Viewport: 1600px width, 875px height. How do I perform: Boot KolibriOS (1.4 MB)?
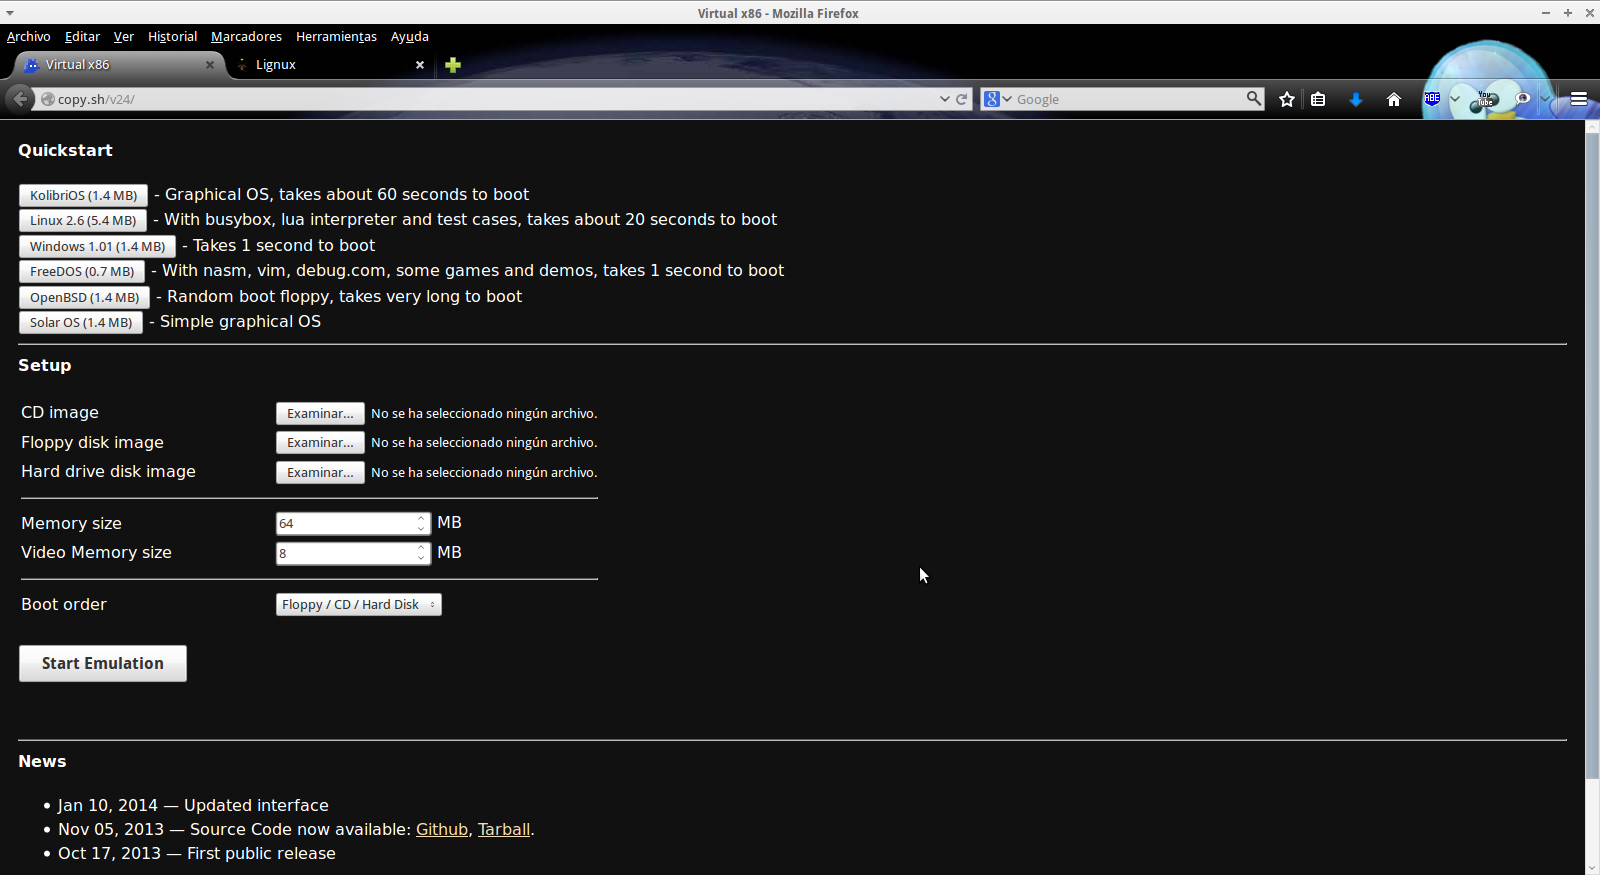tap(84, 195)
